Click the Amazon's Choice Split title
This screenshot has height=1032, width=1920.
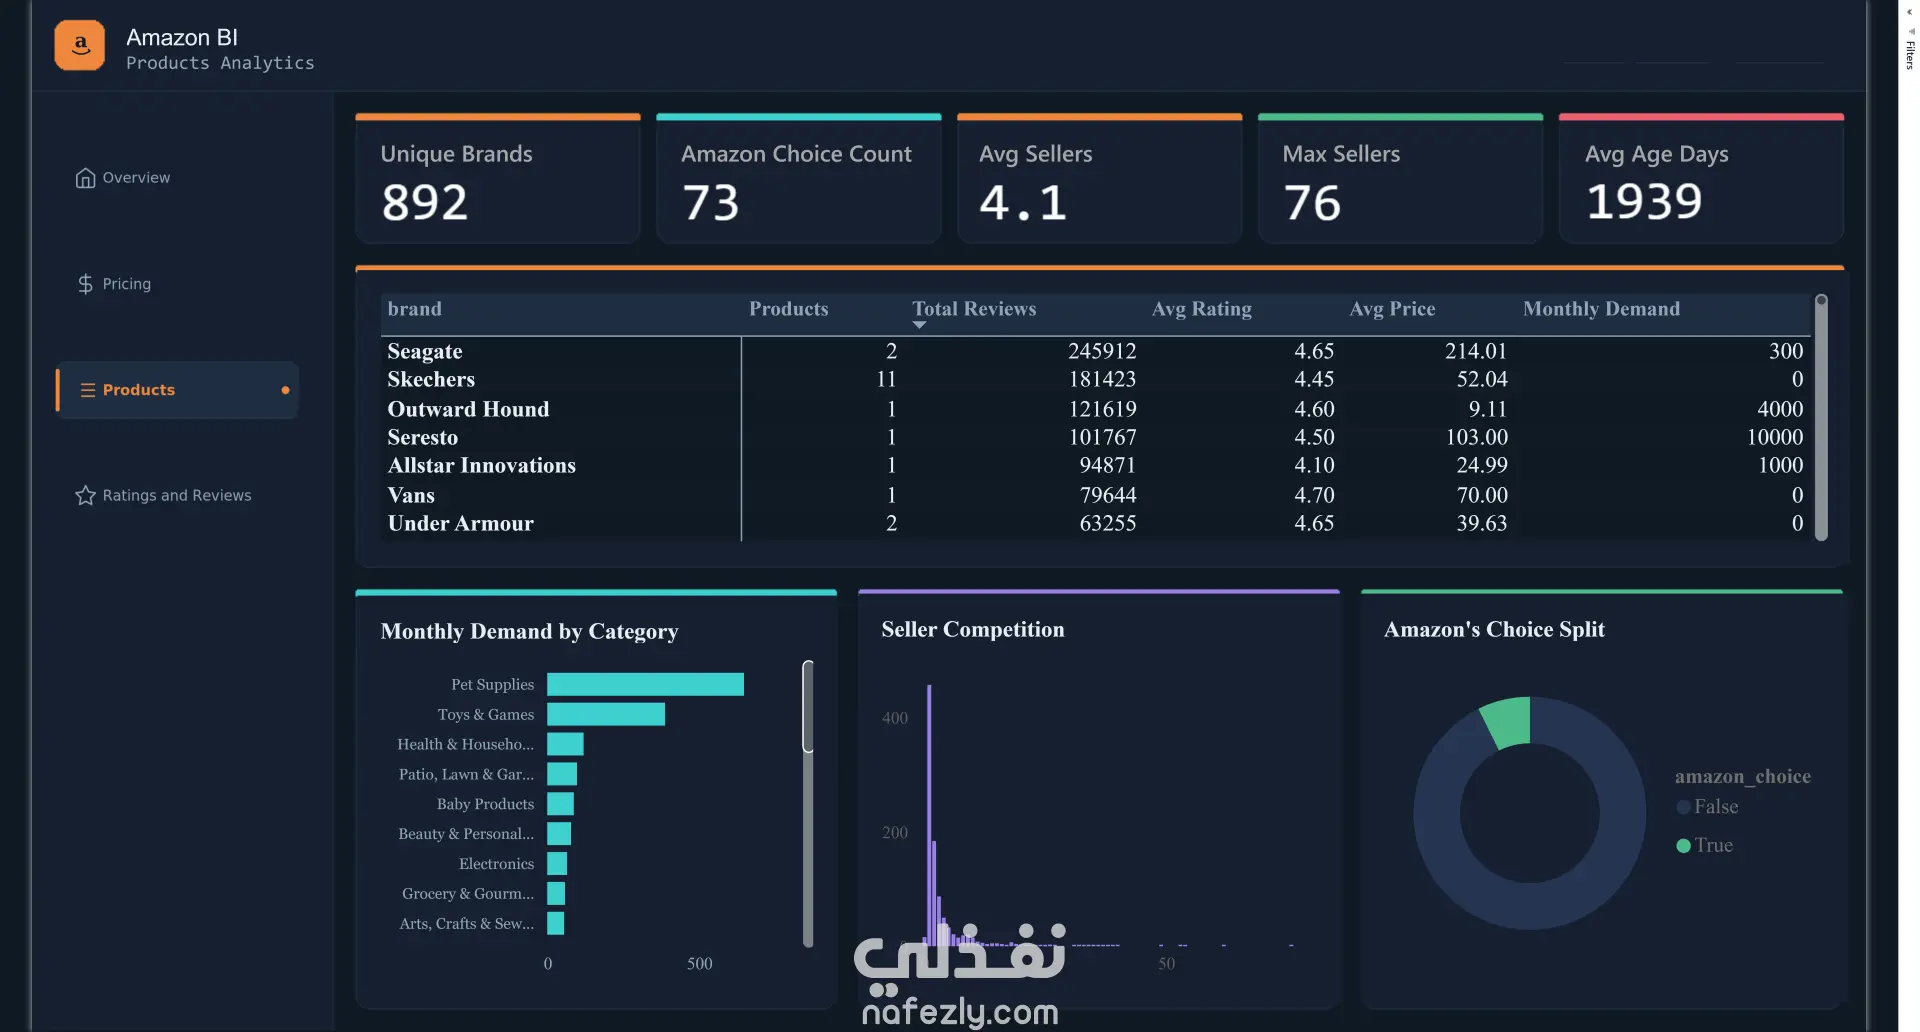point(1494,630)
